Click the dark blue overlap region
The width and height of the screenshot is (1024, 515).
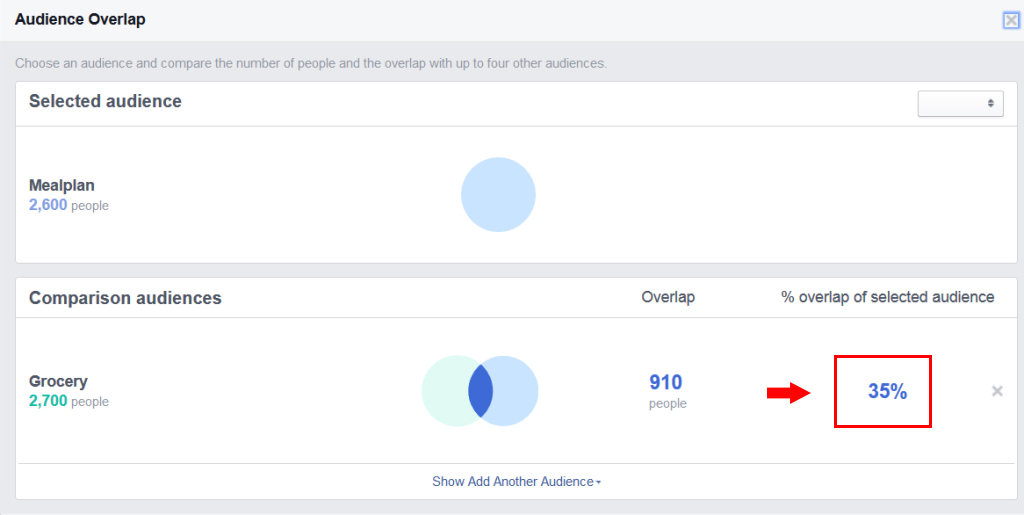[x=480, y=391]
